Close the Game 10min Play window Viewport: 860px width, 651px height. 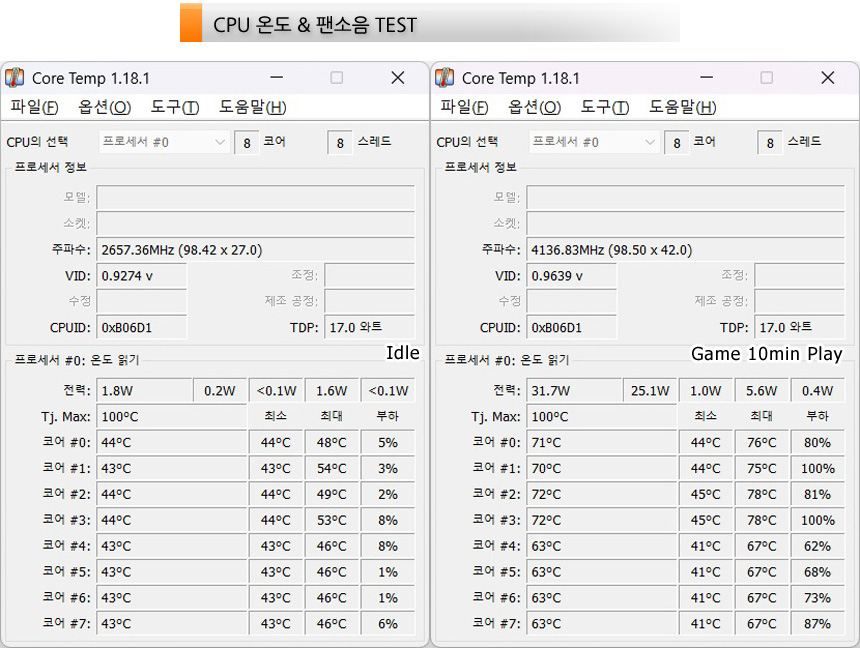(x=828, y=78)
